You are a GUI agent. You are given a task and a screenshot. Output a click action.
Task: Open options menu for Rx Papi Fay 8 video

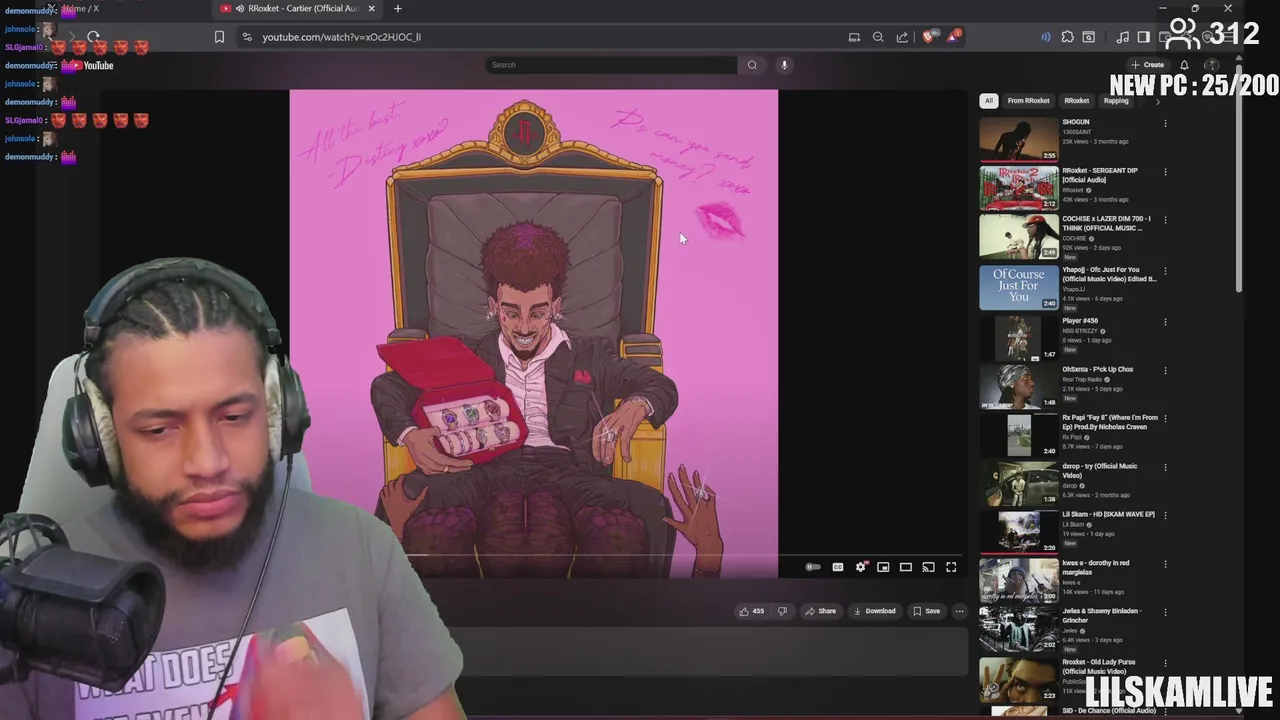click(x=1165, y=419)
